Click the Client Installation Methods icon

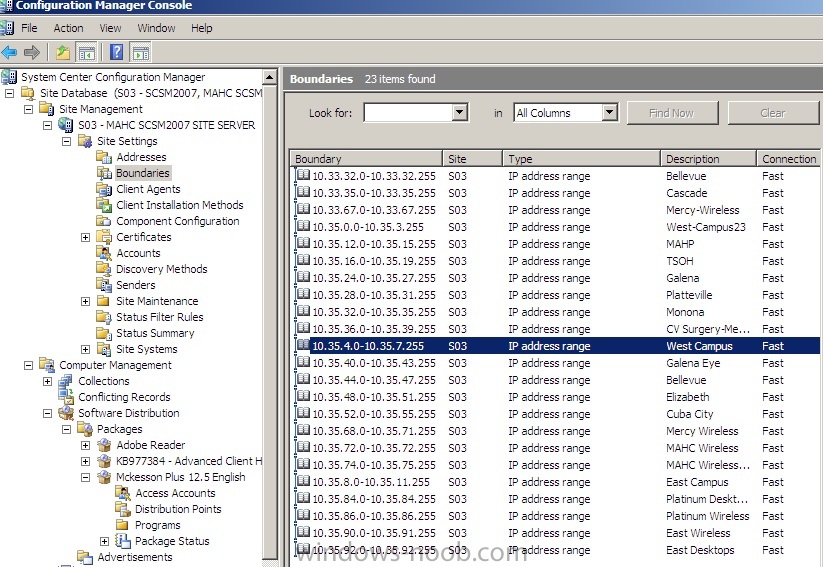[104, 205]
